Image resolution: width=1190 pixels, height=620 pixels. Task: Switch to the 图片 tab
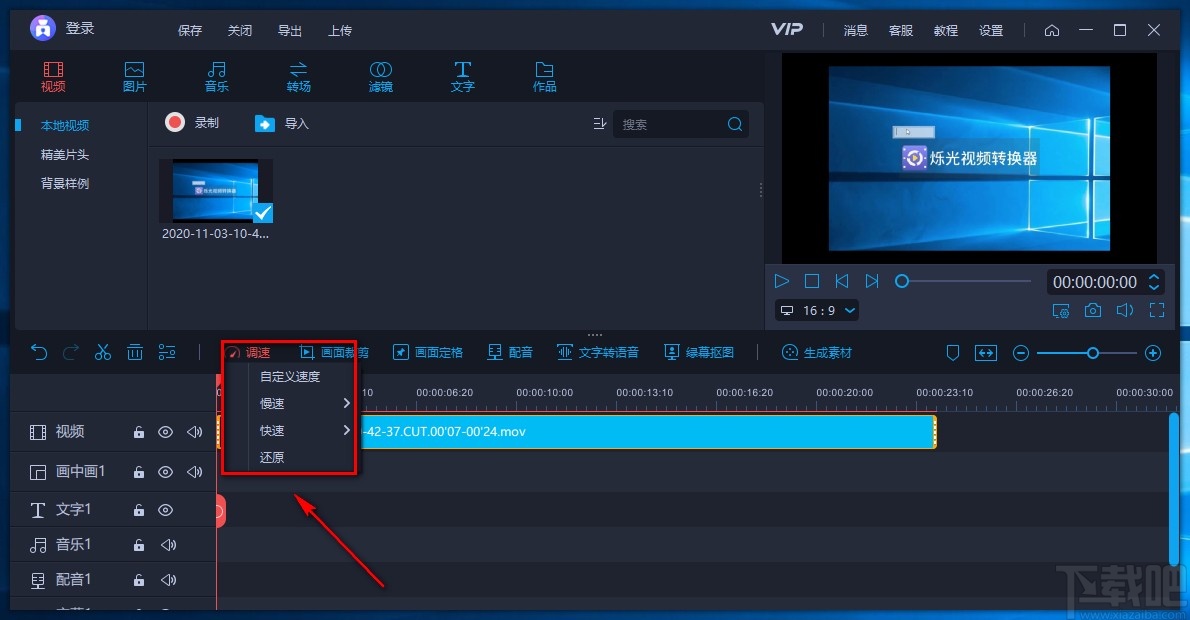tap(134, 77)
